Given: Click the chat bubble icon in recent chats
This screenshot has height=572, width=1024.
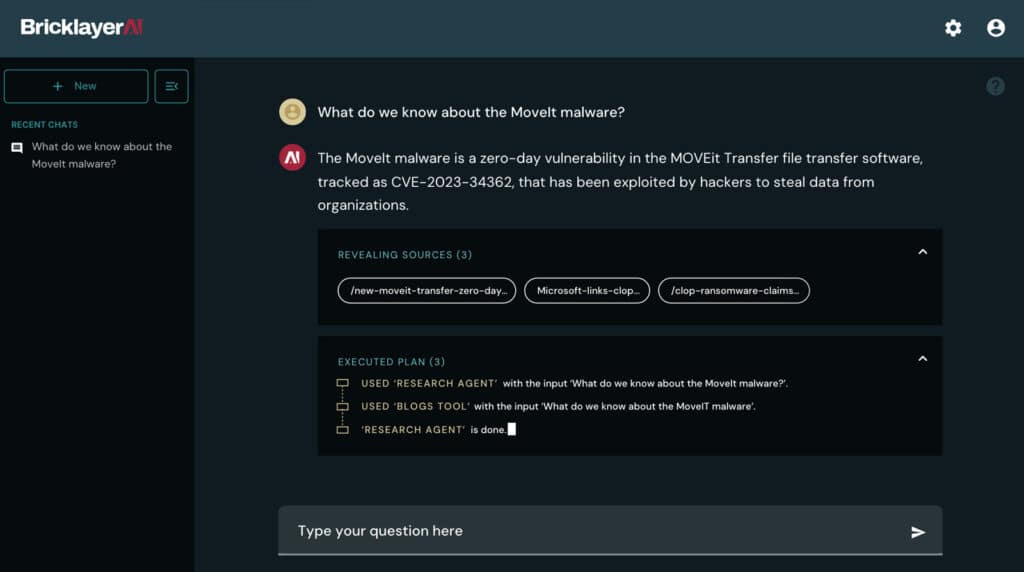Looking at the screenshot, I should point(17,148).
